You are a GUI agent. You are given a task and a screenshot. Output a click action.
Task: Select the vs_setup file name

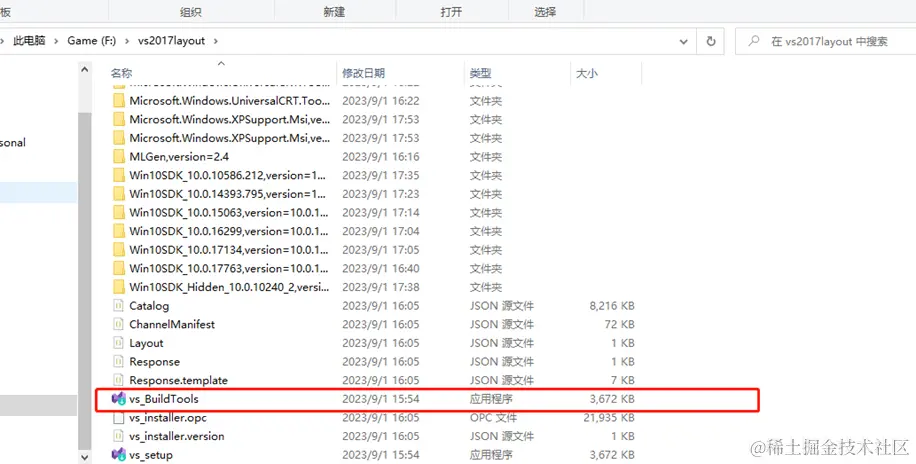tap(151, 455)
